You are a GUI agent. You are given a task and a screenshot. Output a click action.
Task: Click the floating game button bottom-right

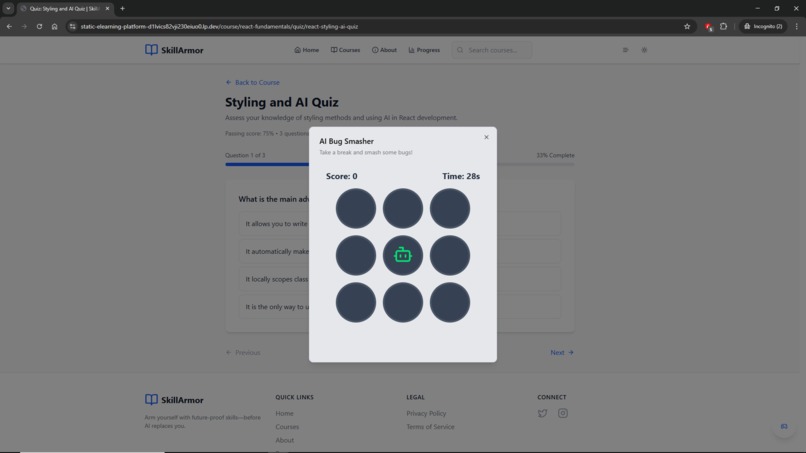784,426
